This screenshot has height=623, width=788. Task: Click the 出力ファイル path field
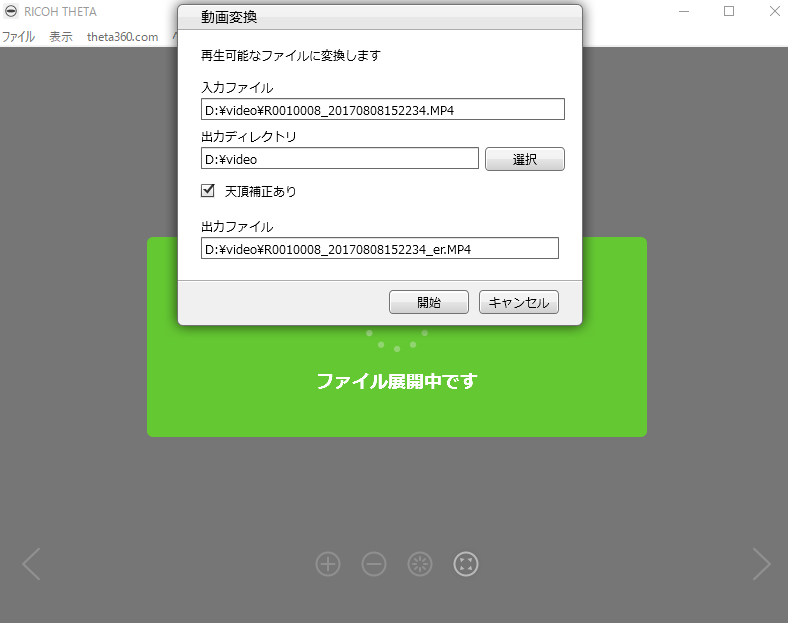coord(379,248)
